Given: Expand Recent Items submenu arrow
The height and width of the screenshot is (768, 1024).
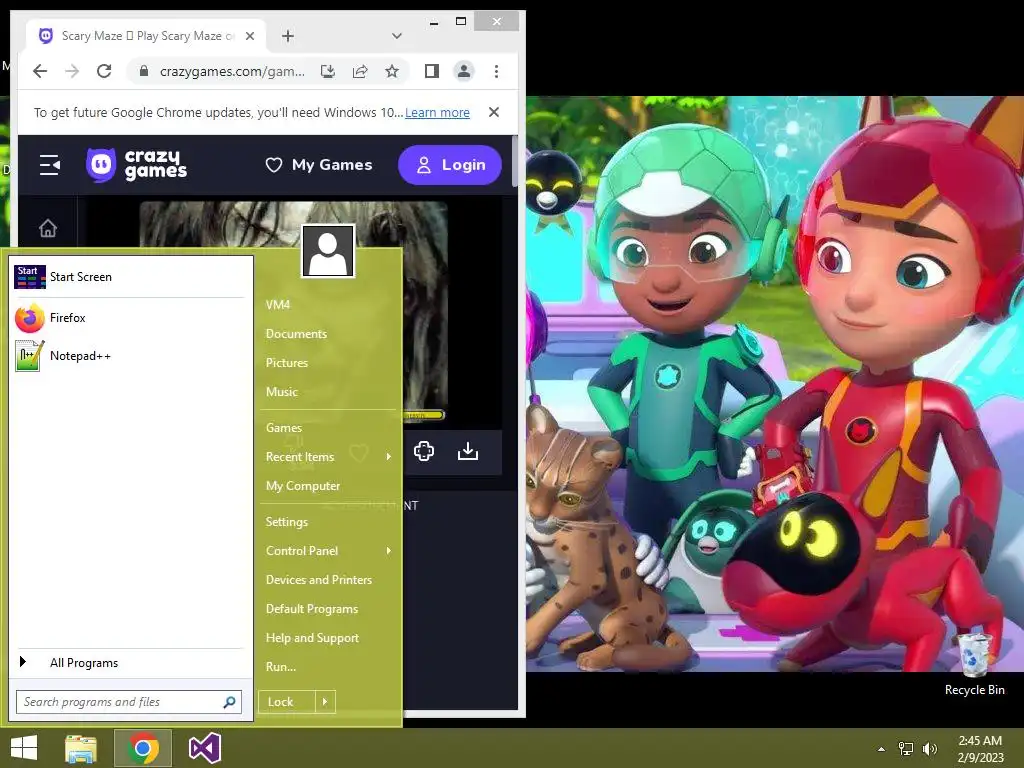Looking at the screenshot, I should (x=389, y=456).
